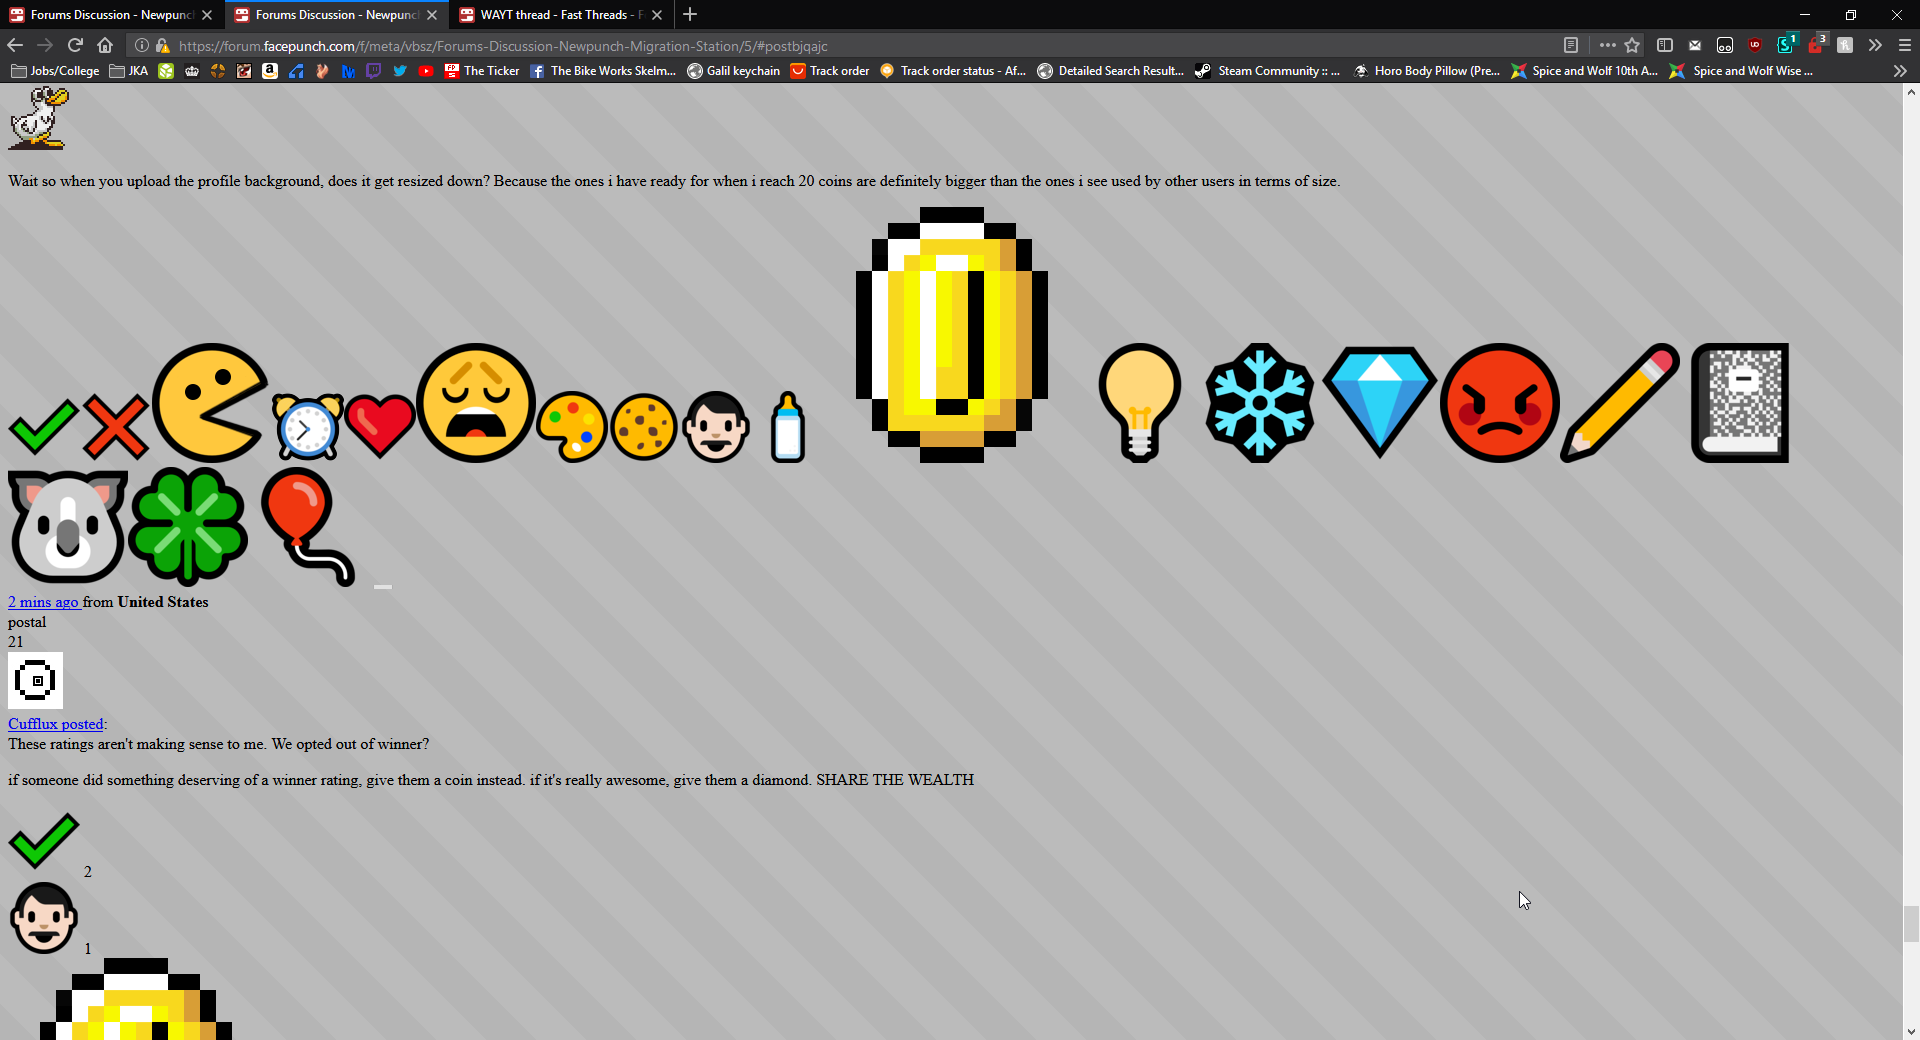The height and width of the screenshot is (1040, 1920).
Task: Click the red balloon rating icon
Action: (x=308, y=527)
